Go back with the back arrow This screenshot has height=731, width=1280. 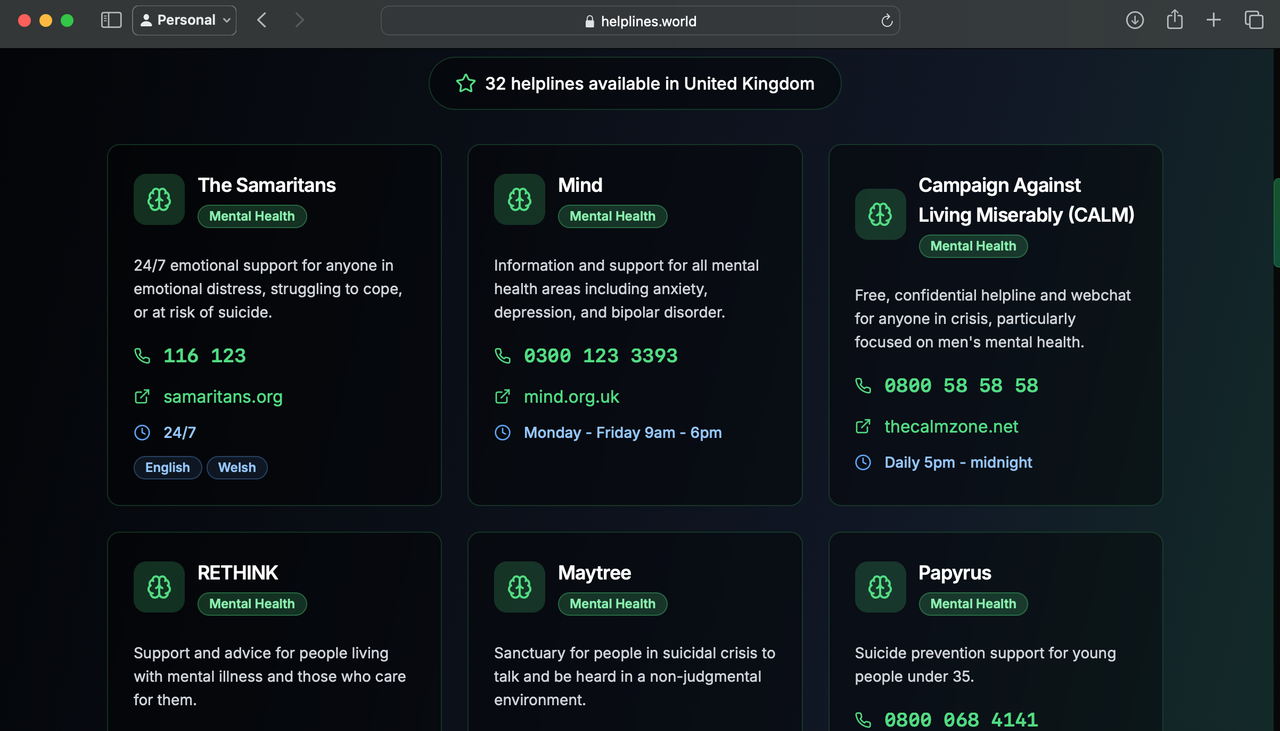coord(262,20)
